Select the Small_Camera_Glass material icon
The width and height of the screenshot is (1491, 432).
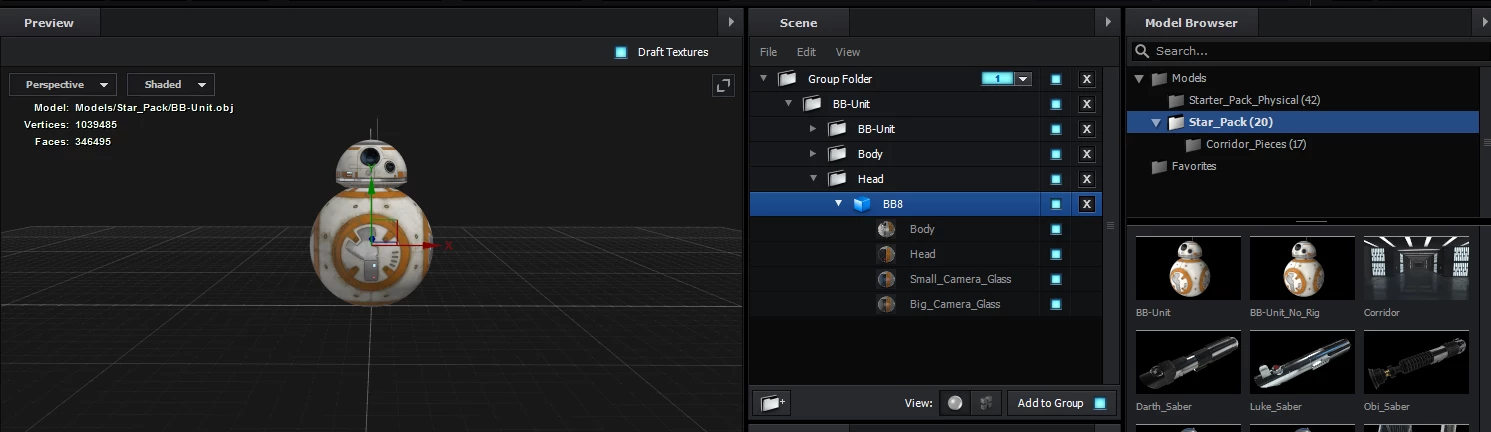(886, 279)
